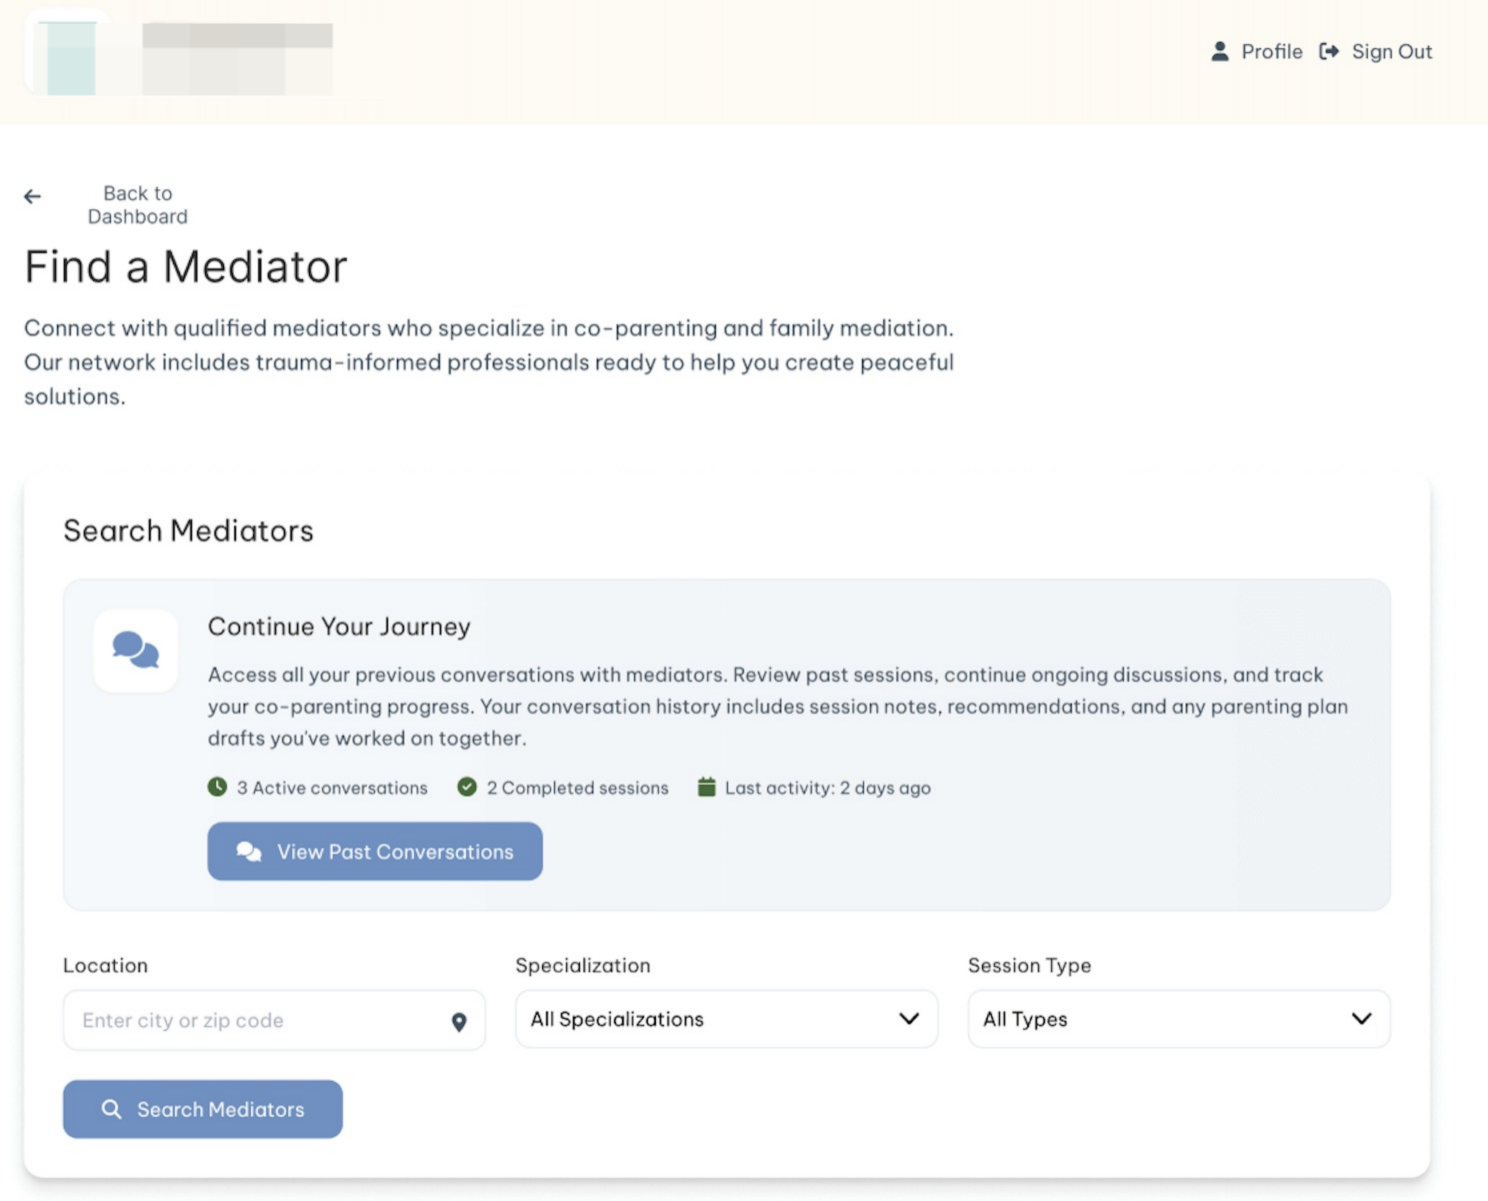Click the calendar icon next to last activity

(x=708, y=787)
